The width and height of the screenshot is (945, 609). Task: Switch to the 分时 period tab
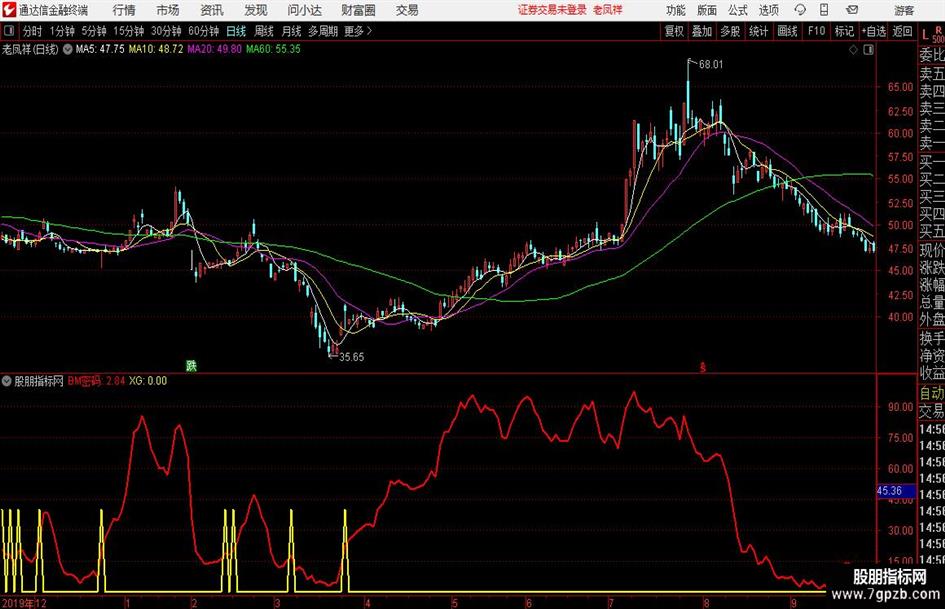33,31
